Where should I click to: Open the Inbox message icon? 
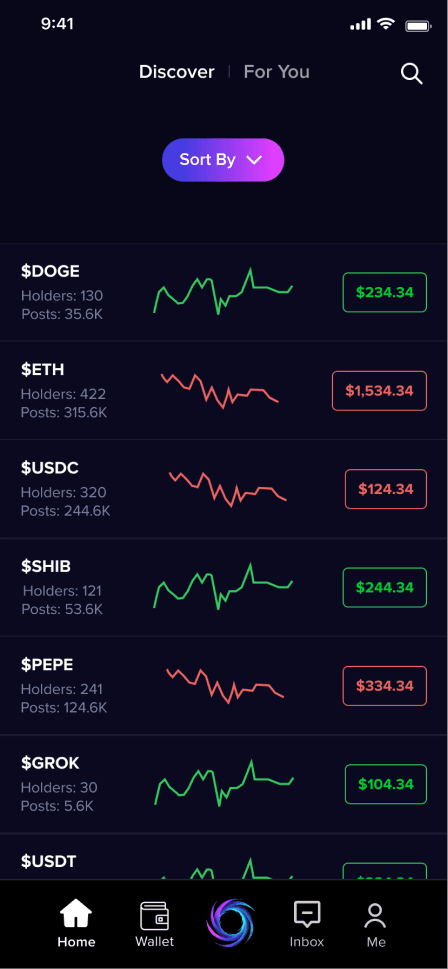coord(307,915)
